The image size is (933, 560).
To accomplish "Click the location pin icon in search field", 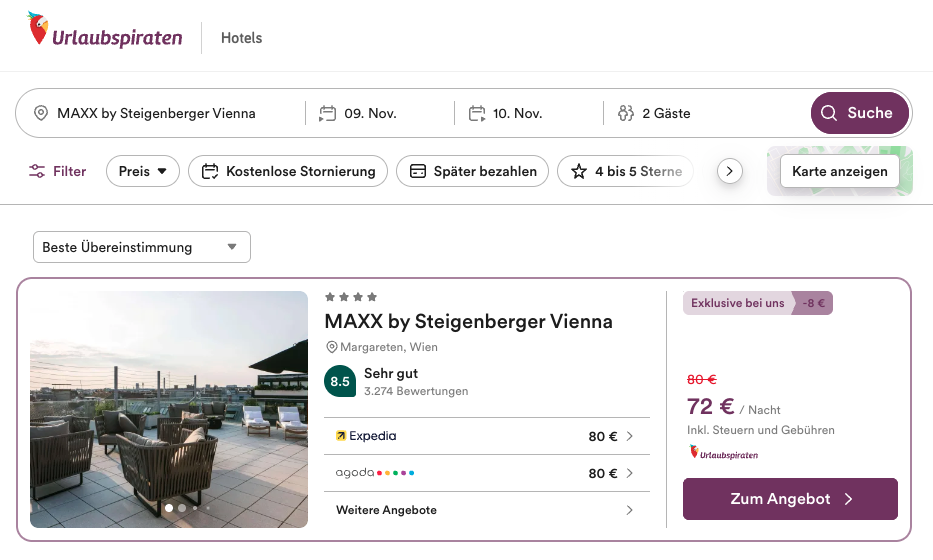I will pos(41,113).
